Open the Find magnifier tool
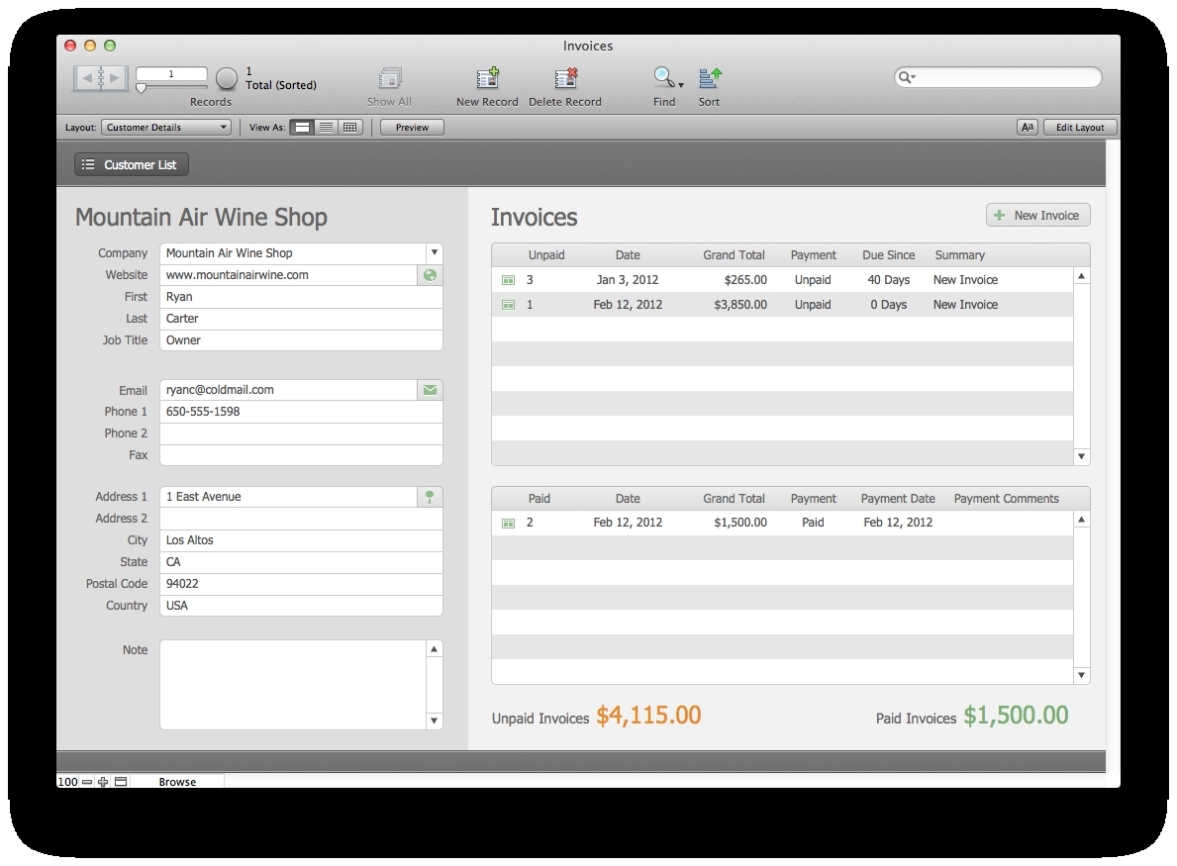1177x866 pixels. (663, 77)
